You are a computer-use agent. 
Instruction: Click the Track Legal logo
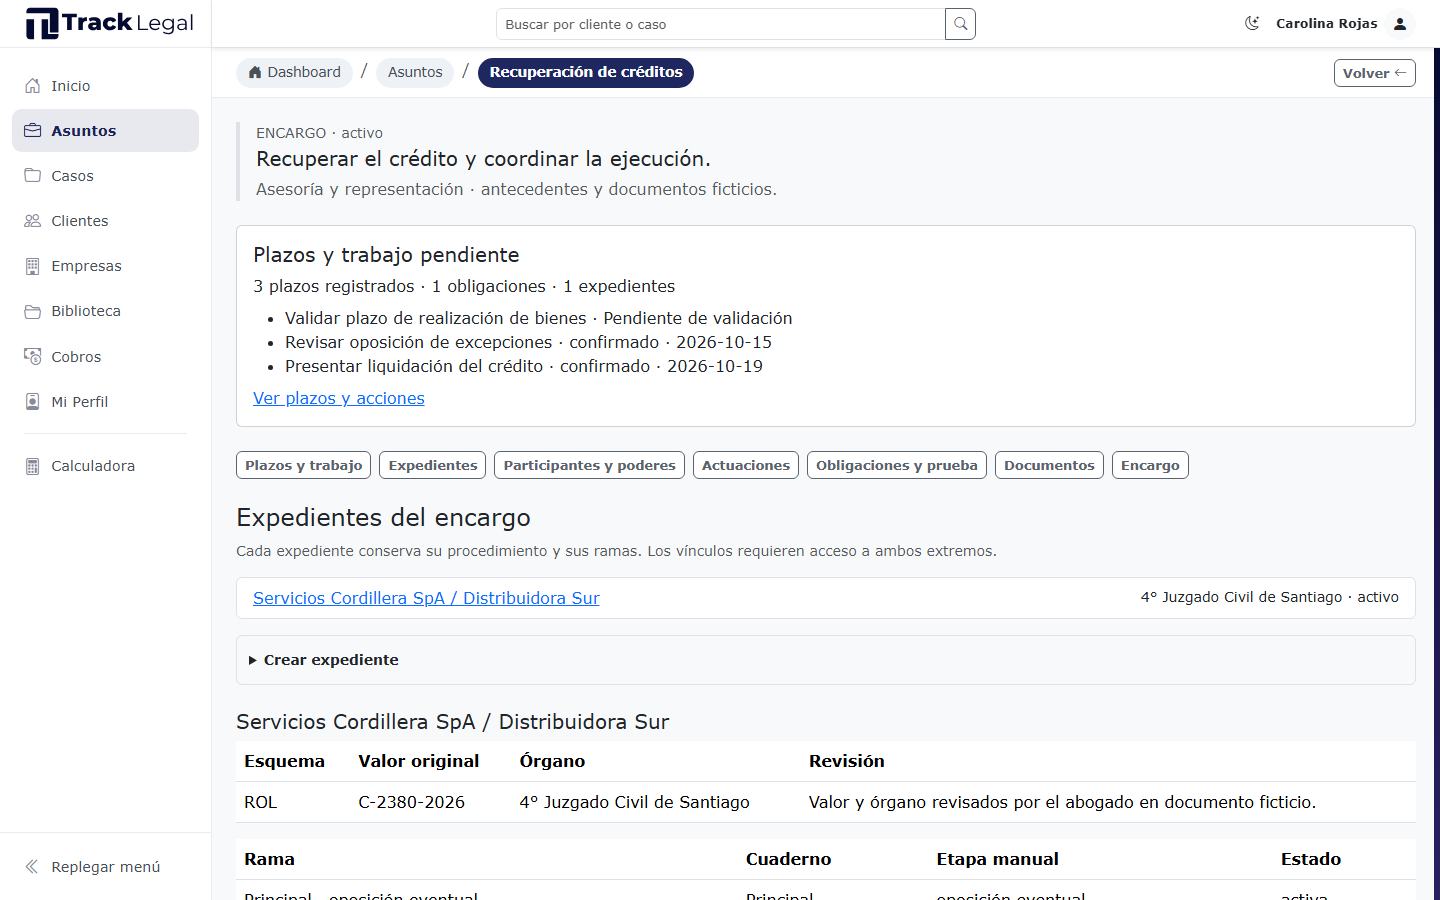(x=109, y=23)
